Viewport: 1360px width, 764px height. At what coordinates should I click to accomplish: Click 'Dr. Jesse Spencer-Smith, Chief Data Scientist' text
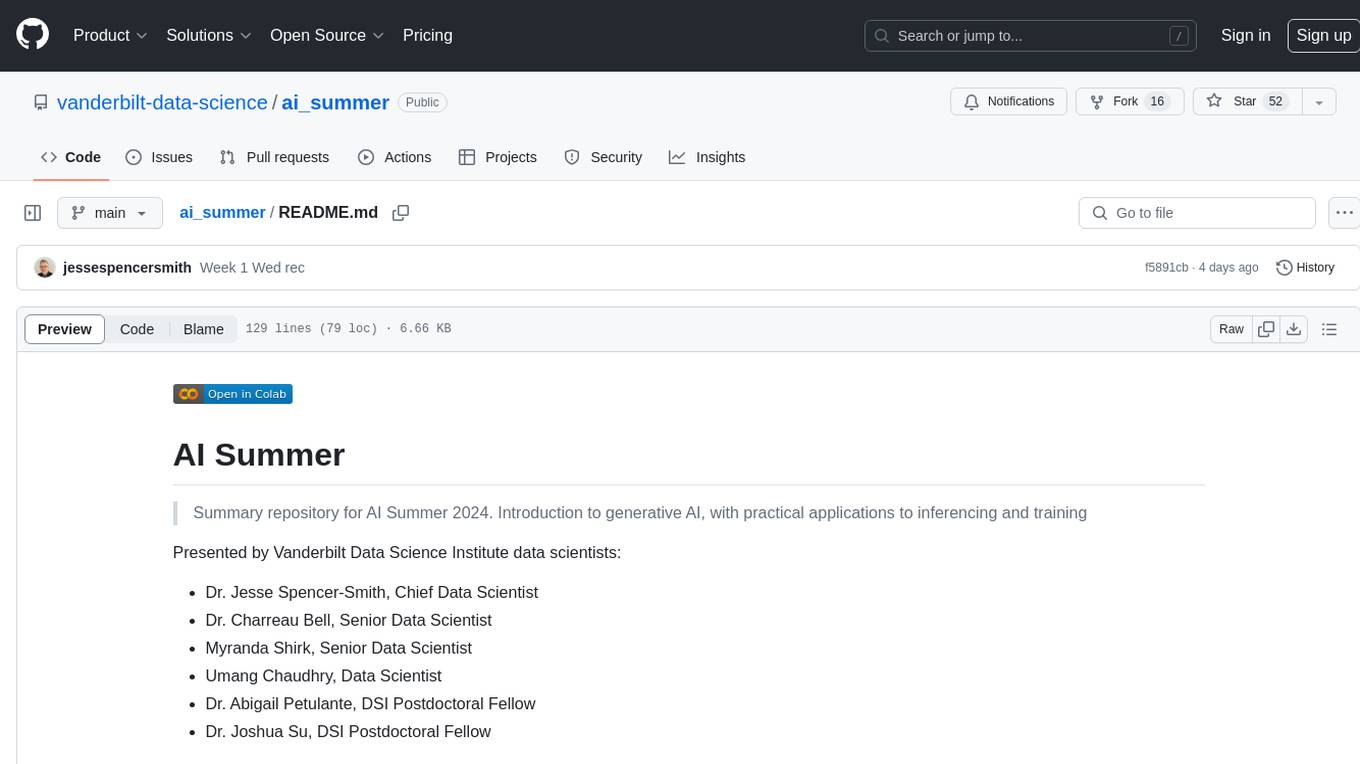[x=372, y=592]
